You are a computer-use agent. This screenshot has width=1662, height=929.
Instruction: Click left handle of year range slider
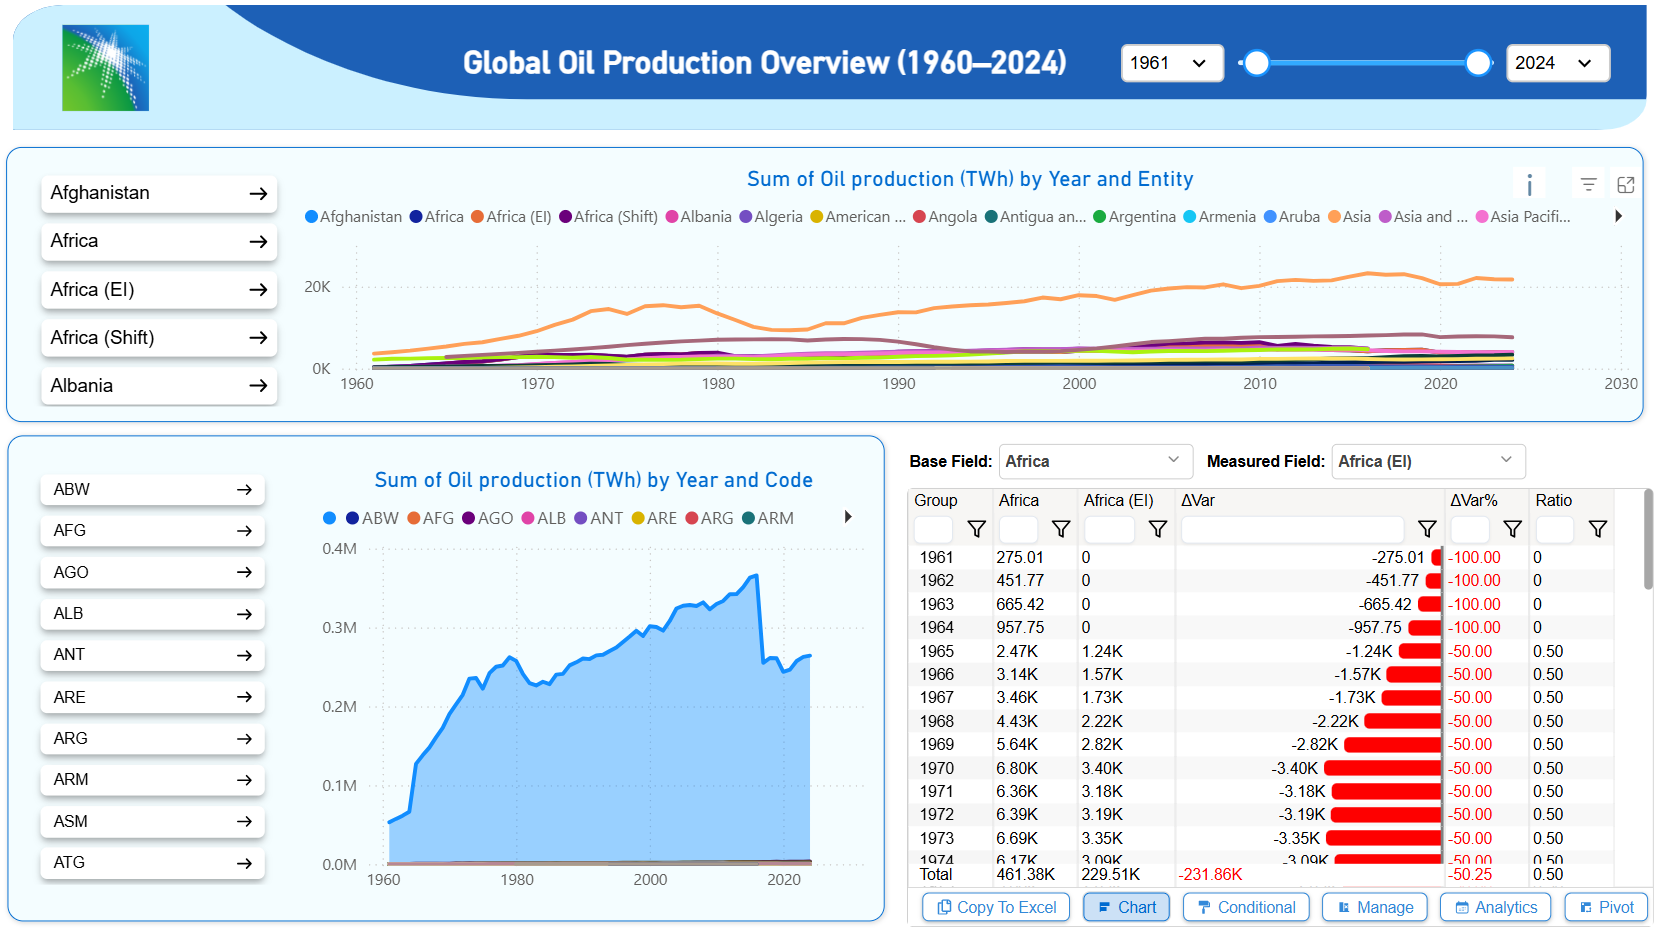pos(1257,63)
